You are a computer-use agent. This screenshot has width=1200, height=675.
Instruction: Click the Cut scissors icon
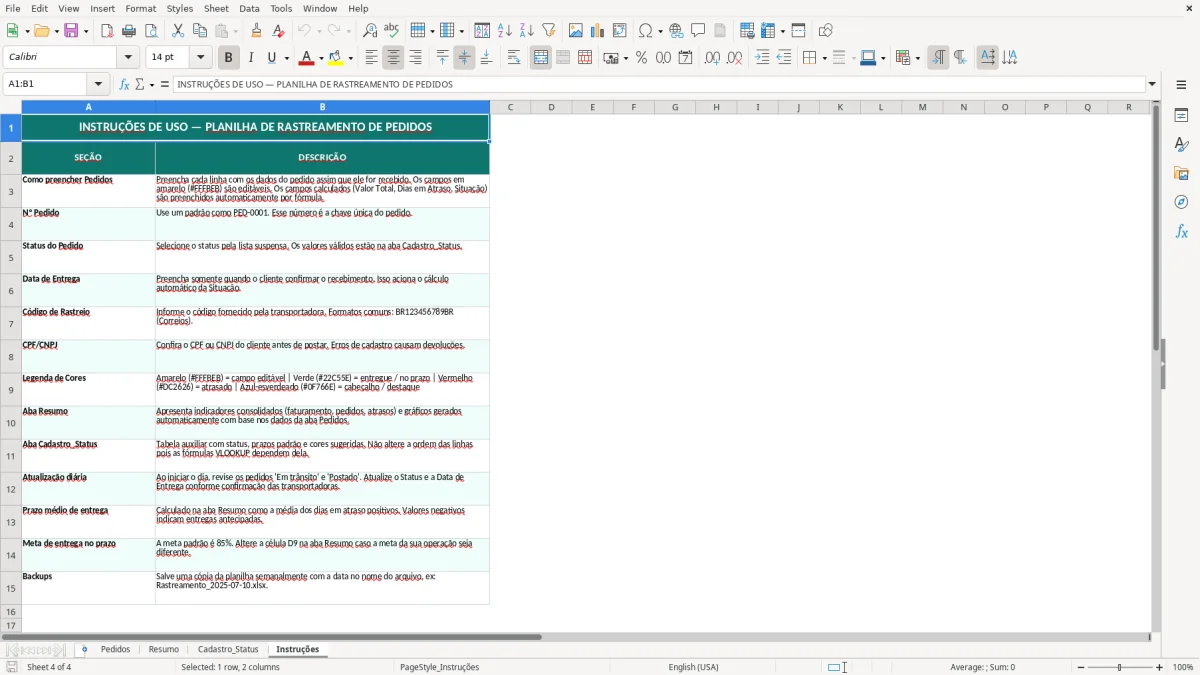178,31
